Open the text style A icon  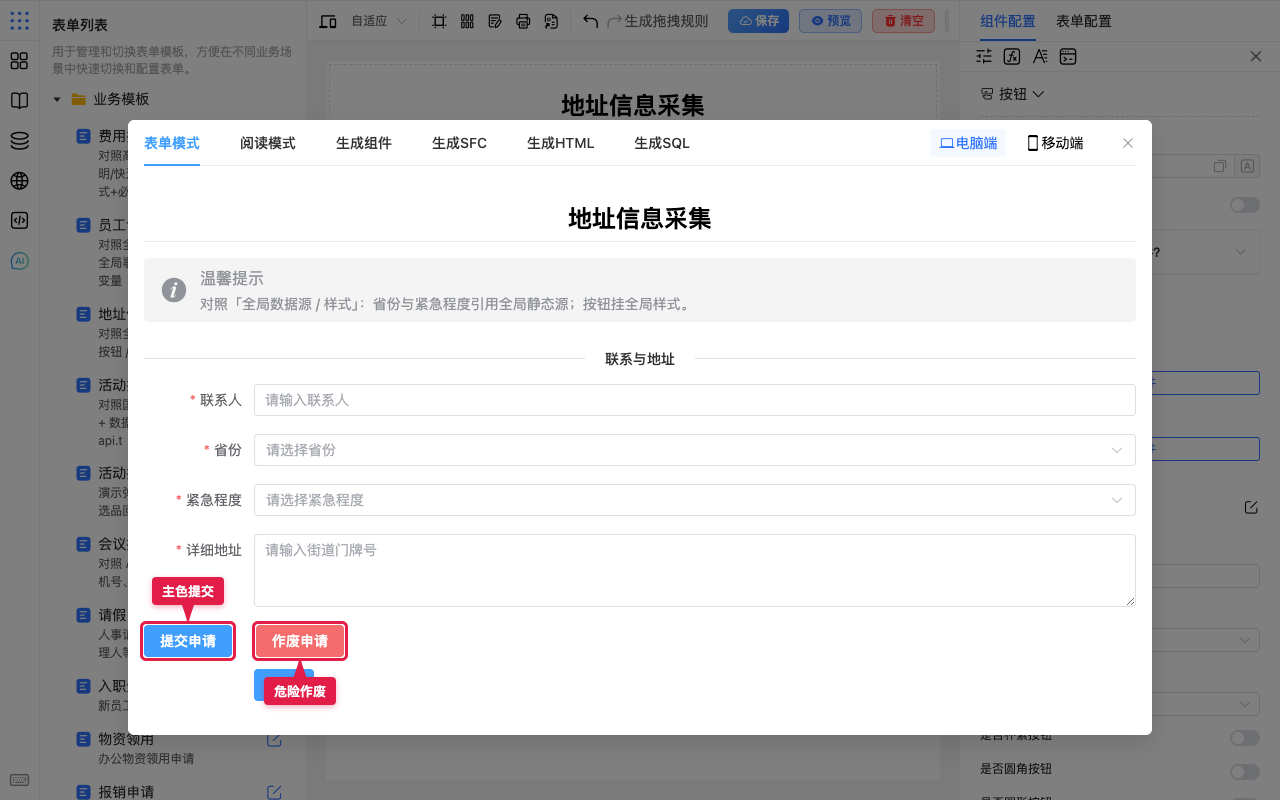[x=1040, y=56]
